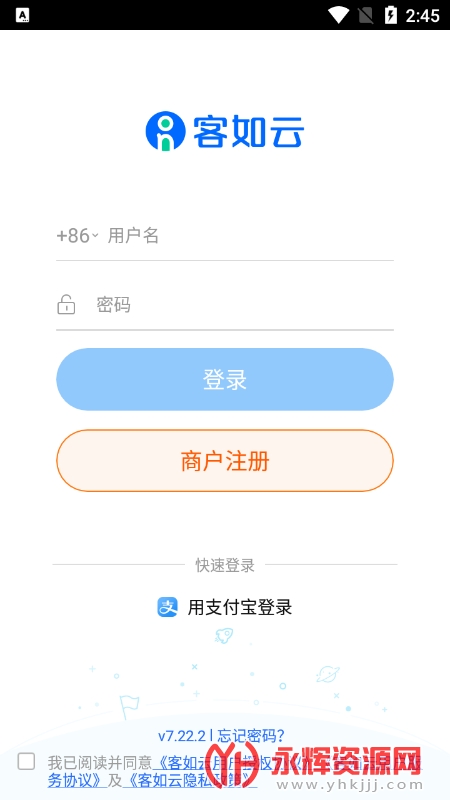Check the agreement consent checkbox
This screenshot has height=800, width=450.
pos(26,762)
